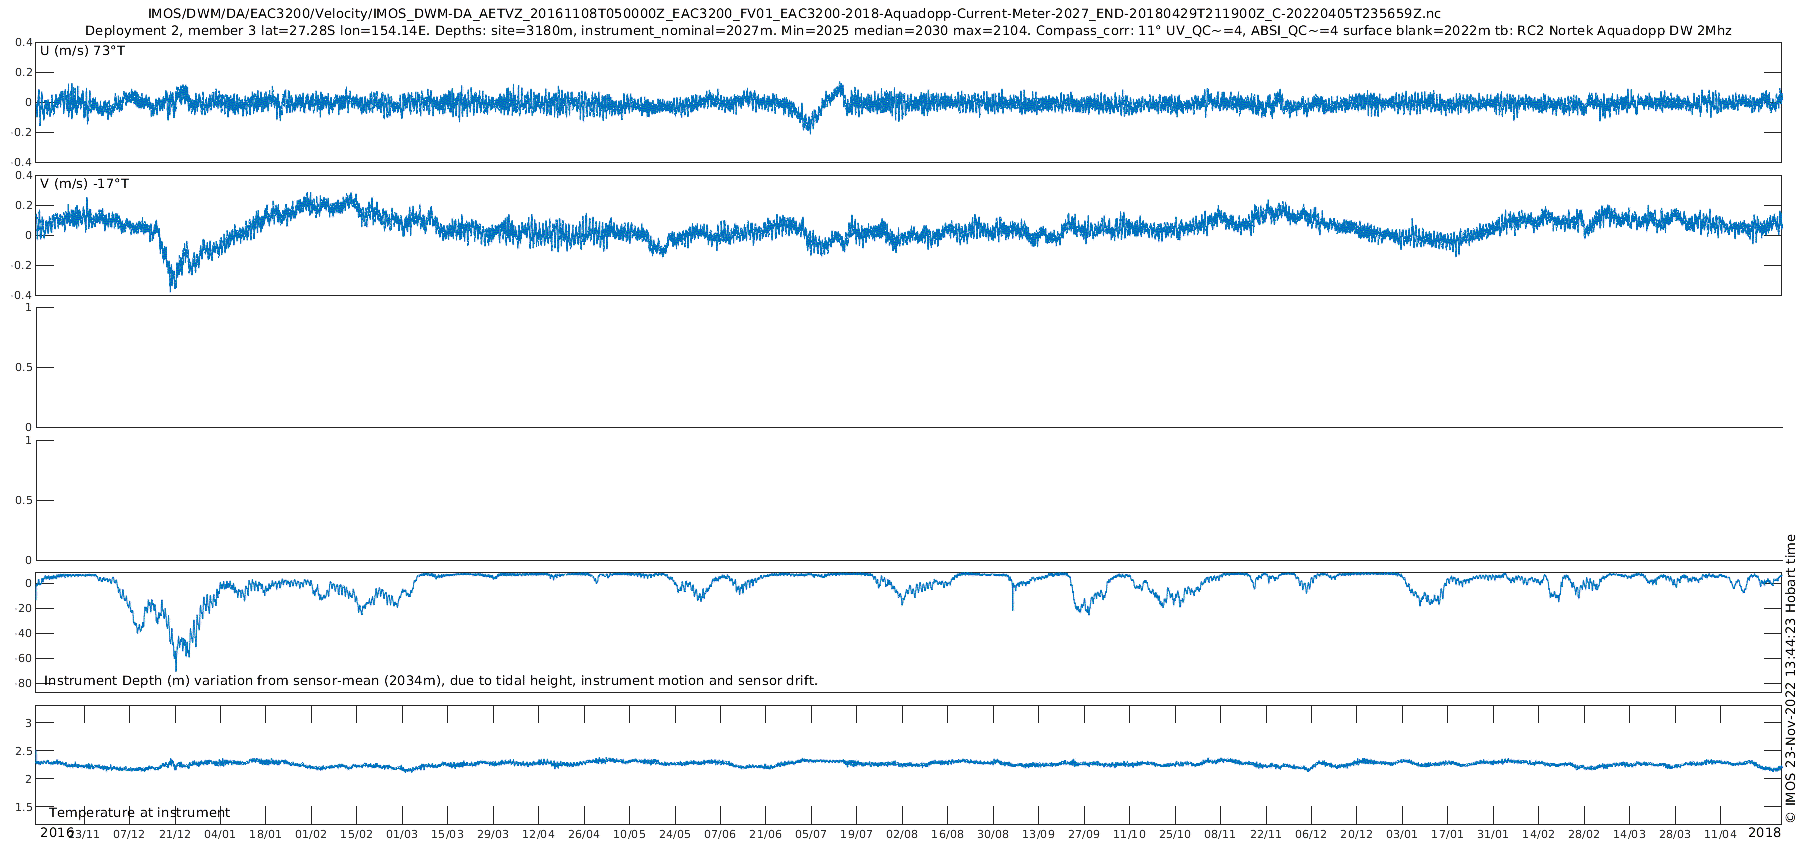Click the 'Temperature at instrument' label

[139, 813]
